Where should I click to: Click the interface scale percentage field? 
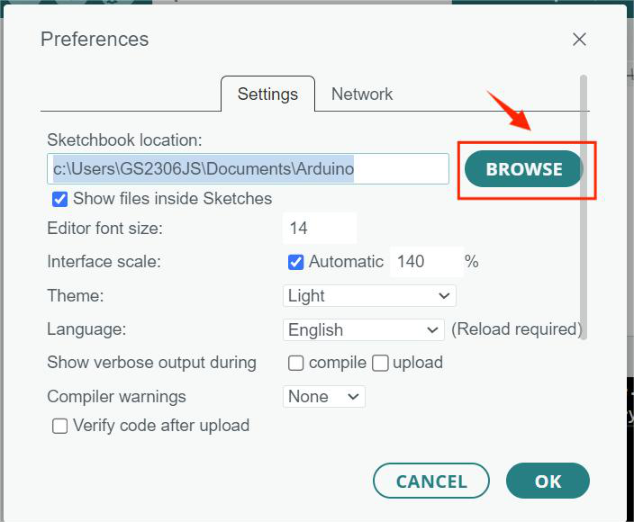[x=427, y=262]
